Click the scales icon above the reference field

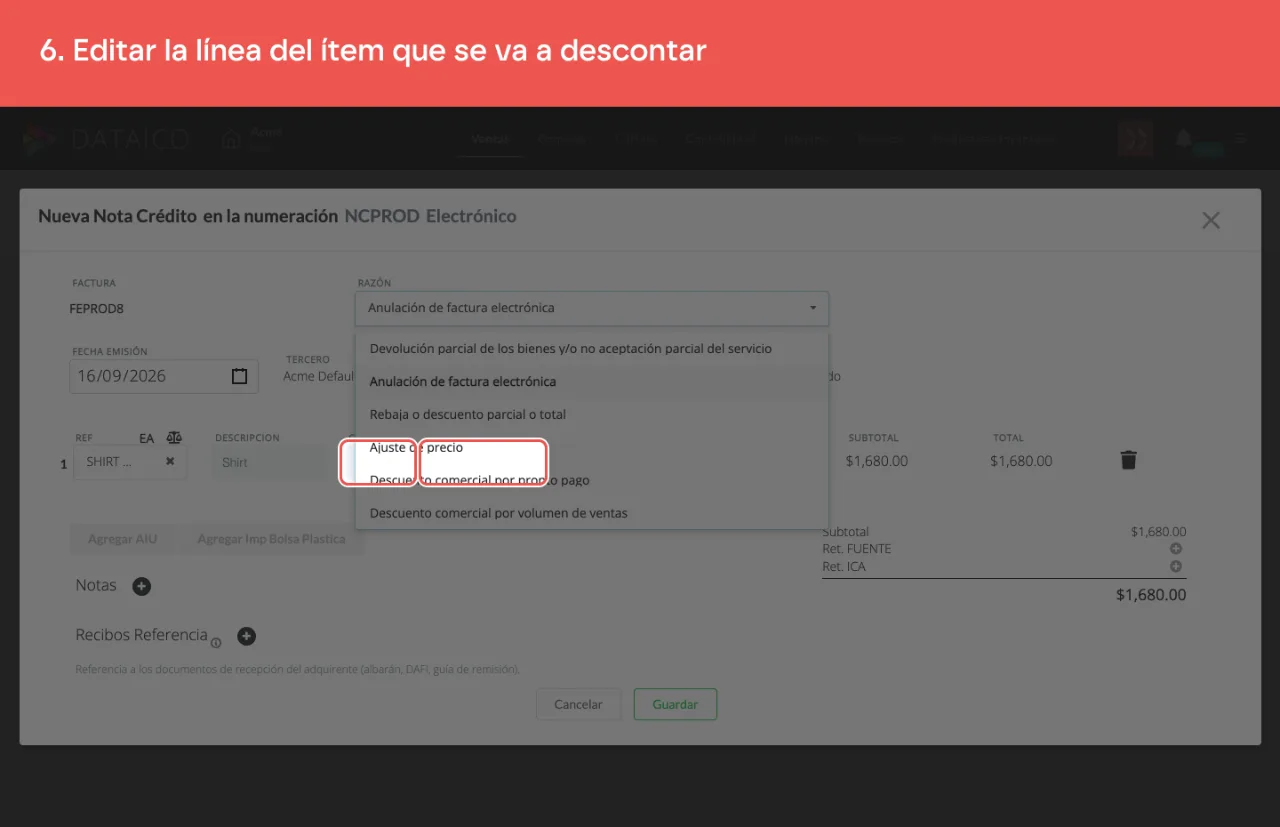[x=175, y=438]
